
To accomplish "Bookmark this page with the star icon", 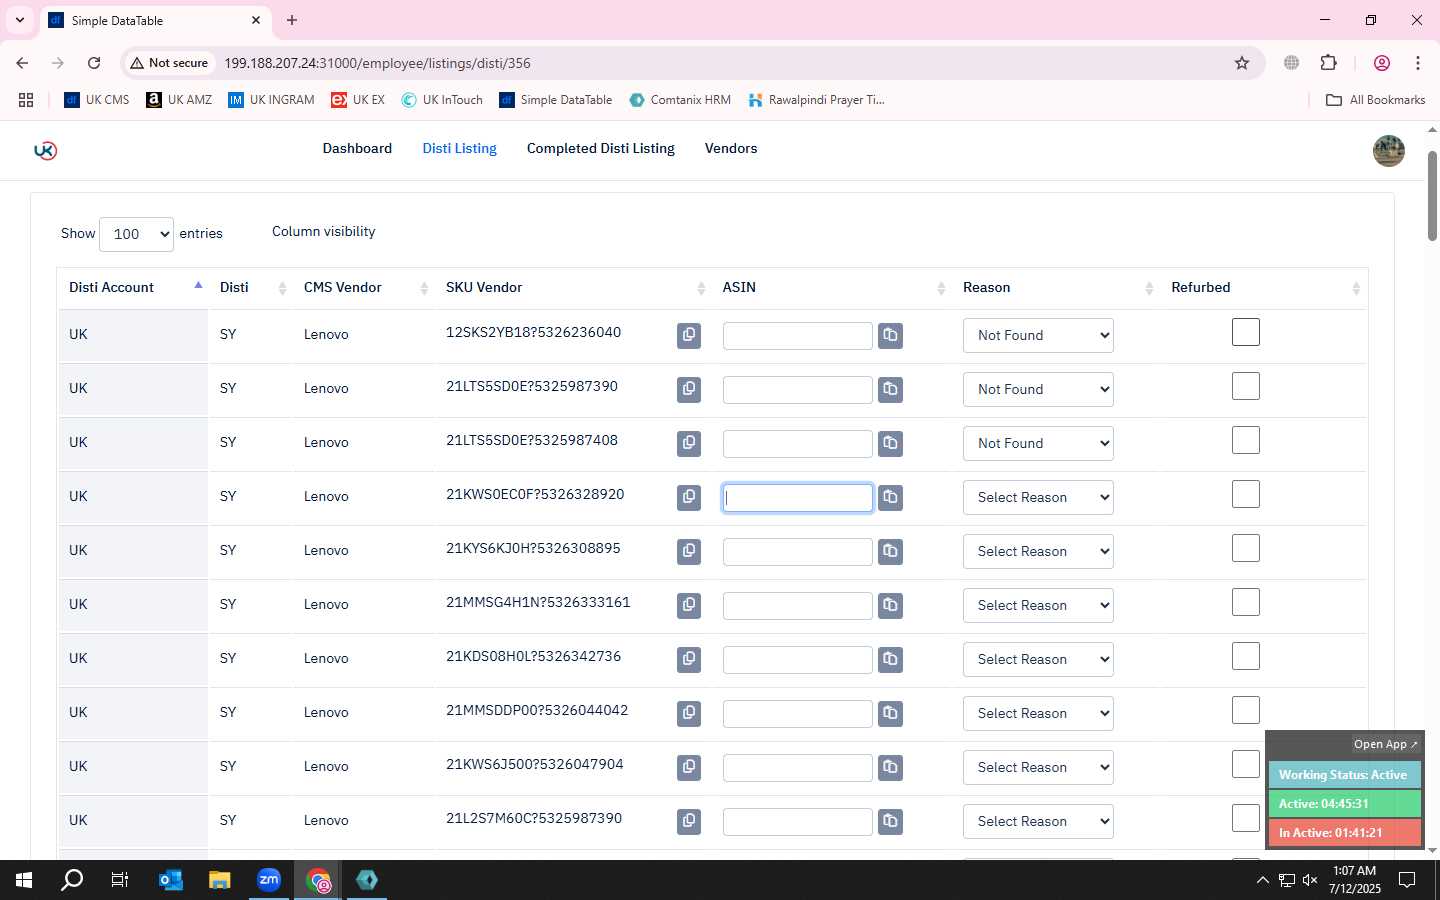I will coord(1242,63).
